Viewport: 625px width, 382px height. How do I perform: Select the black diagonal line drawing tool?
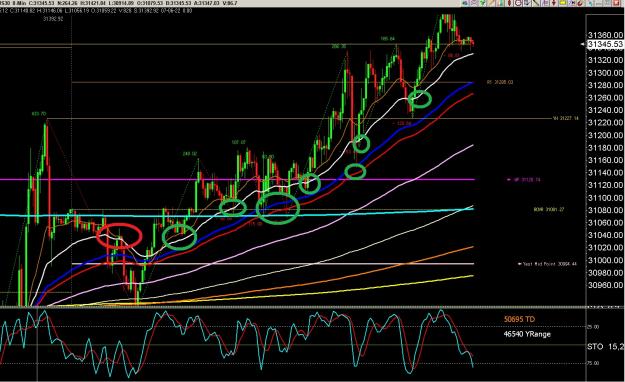[536, 3]
